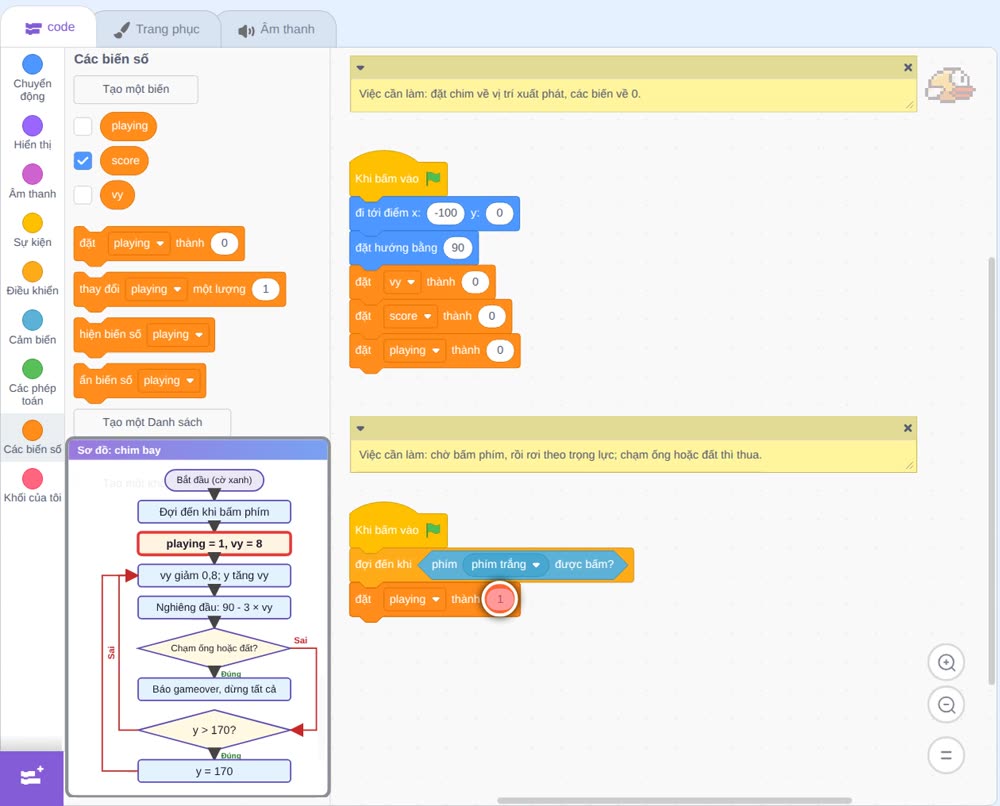Click the workspace vertical scrollbar

[990, 471]
